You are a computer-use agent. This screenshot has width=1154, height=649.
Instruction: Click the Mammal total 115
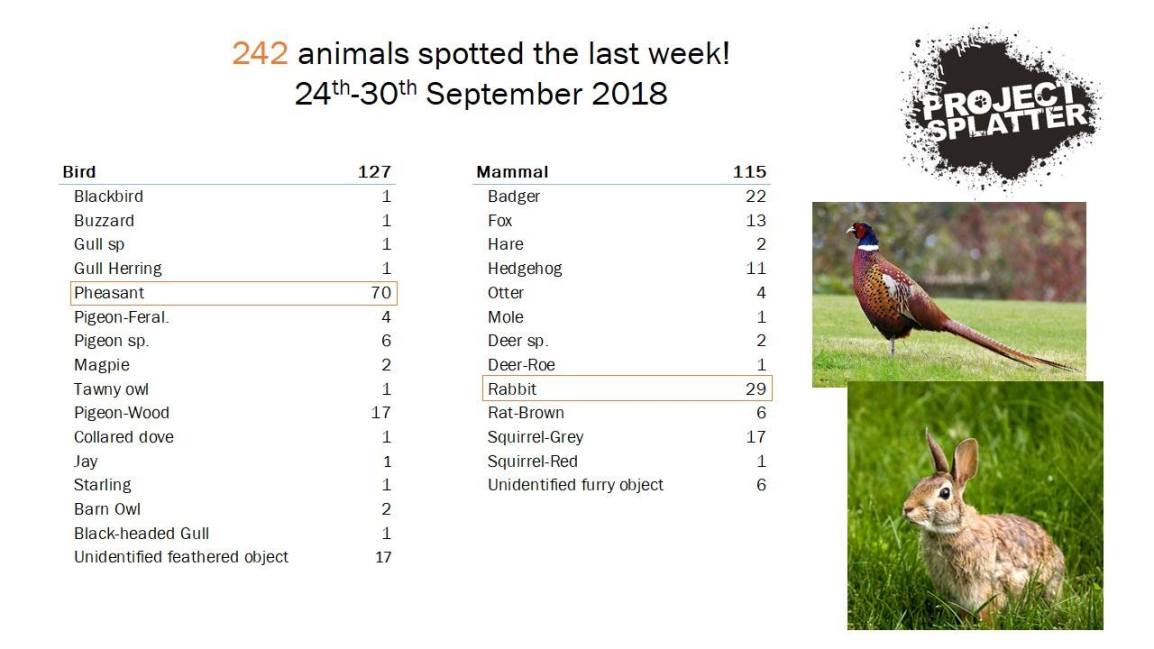749,172
